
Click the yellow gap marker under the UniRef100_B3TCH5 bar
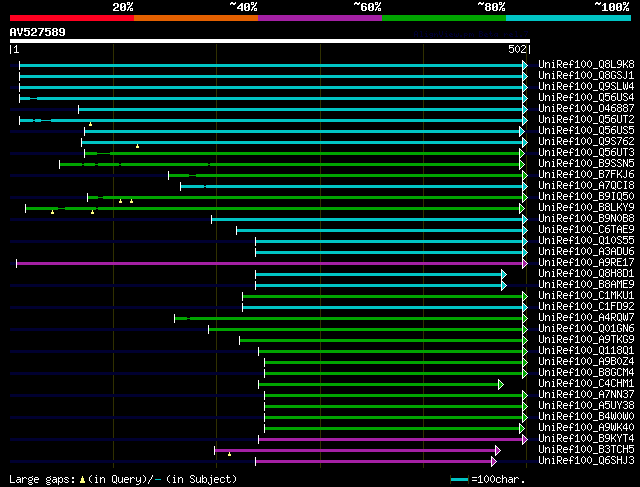pyautogui.click(x=229, y=454)
